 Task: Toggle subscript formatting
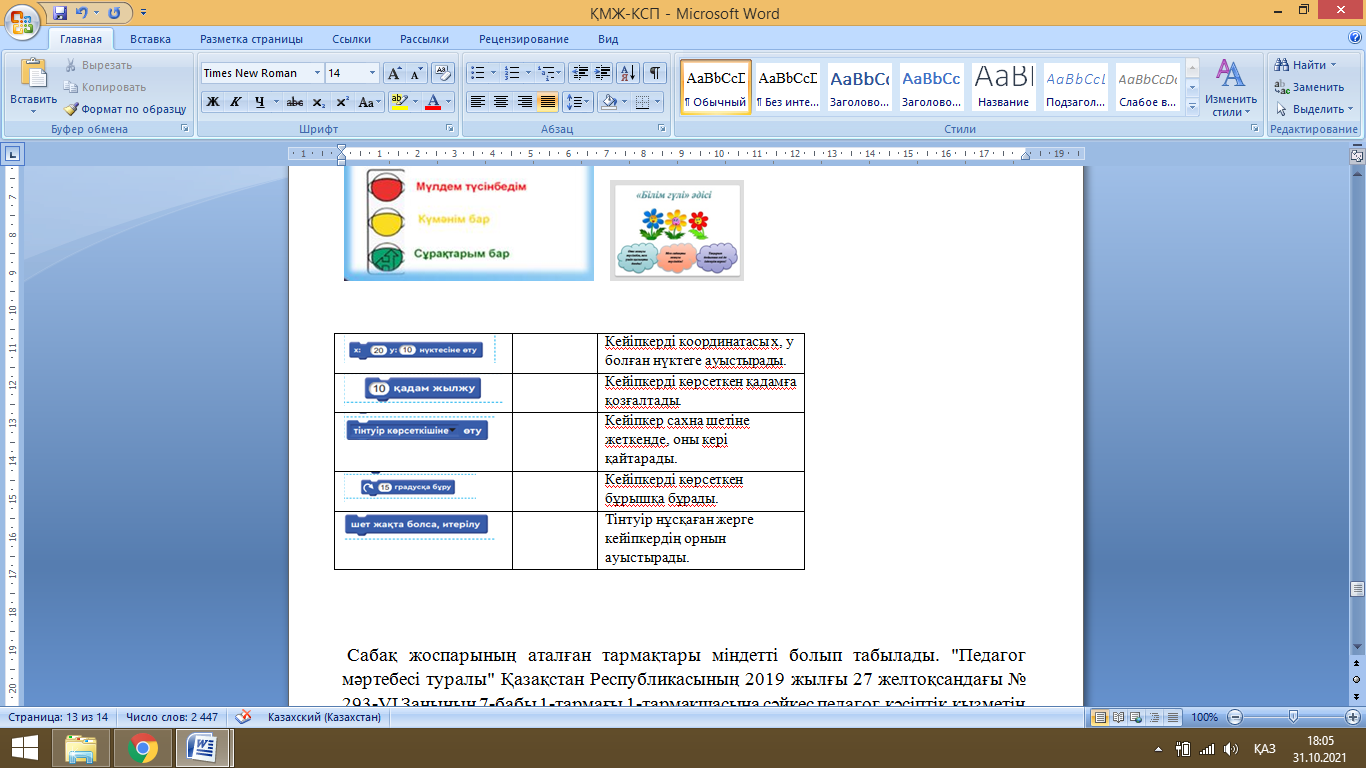click(319, 102)
